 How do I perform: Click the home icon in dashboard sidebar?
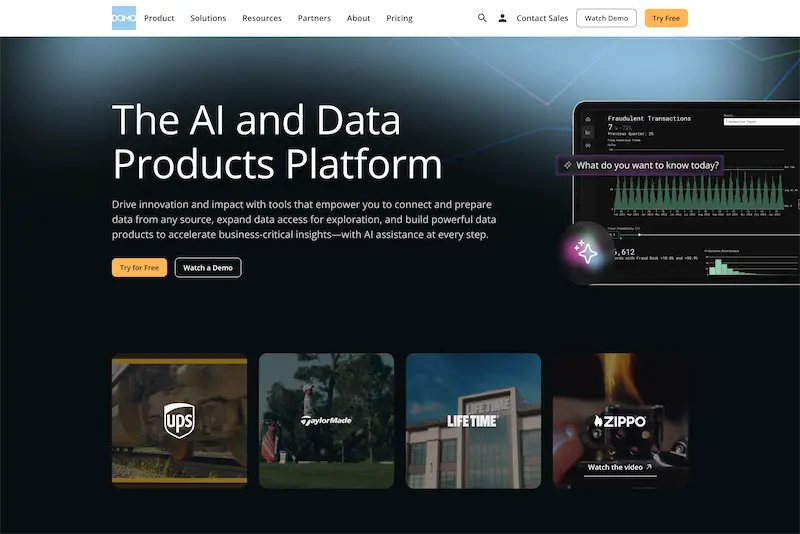coord(588,119)
